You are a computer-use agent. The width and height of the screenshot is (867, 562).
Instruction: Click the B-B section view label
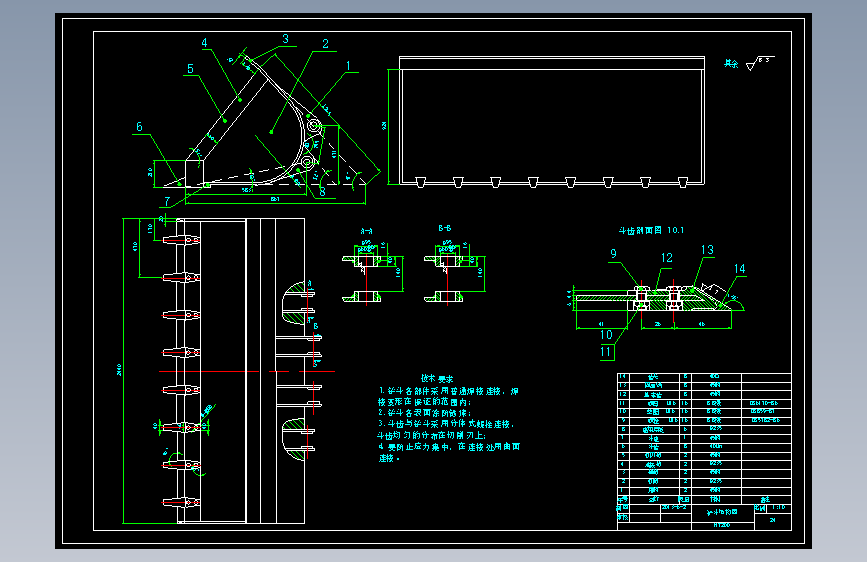[445, 228]
